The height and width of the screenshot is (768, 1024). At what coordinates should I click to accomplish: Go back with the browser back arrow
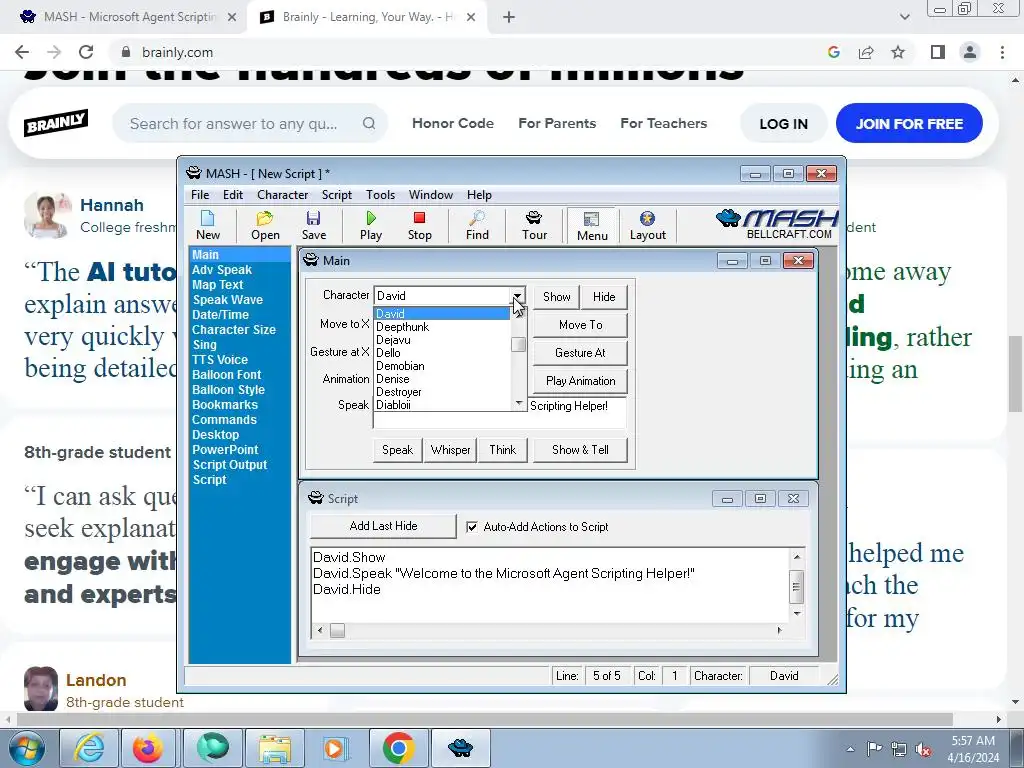coord(22,52)
